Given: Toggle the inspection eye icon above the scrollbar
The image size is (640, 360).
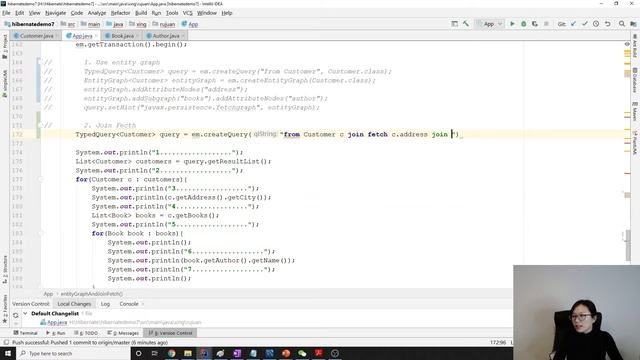Looking at the screenshot, I should click(627, 44).
